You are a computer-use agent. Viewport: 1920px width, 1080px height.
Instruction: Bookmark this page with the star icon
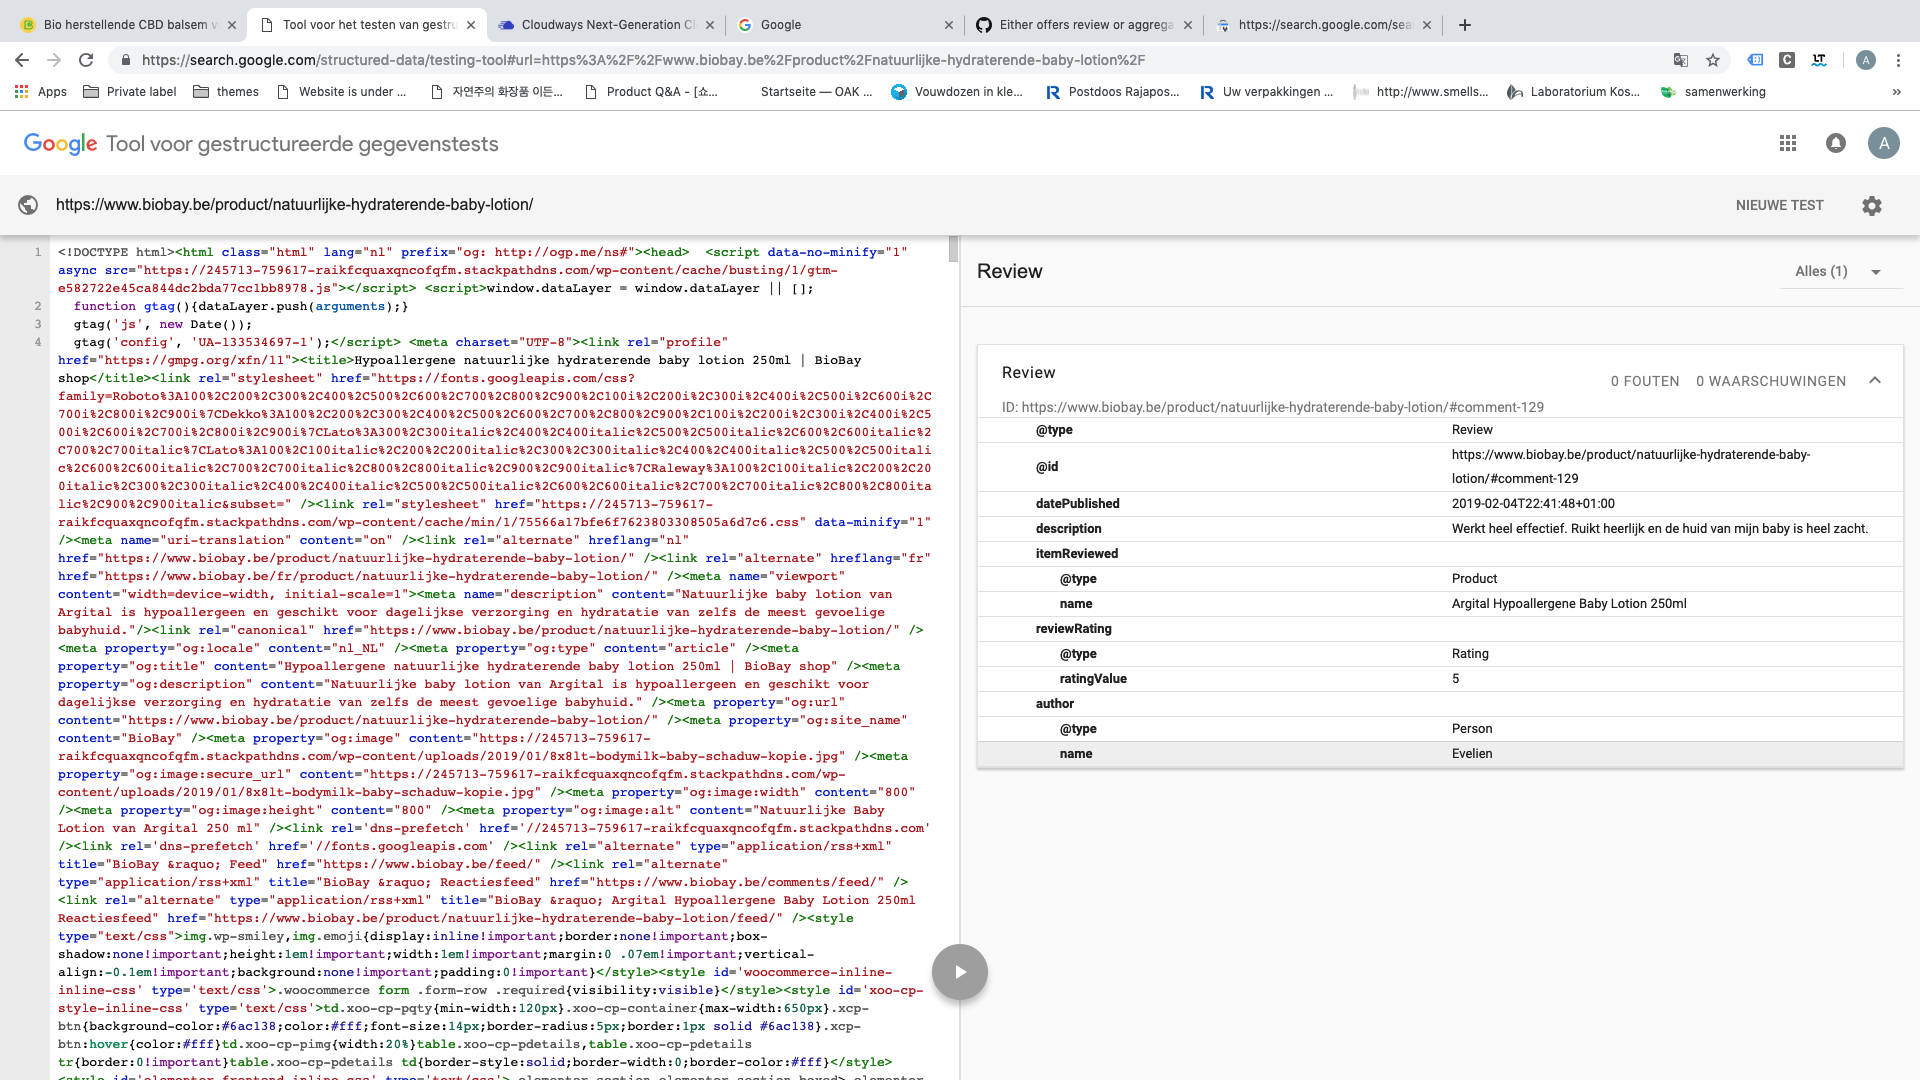(1713, 60)
